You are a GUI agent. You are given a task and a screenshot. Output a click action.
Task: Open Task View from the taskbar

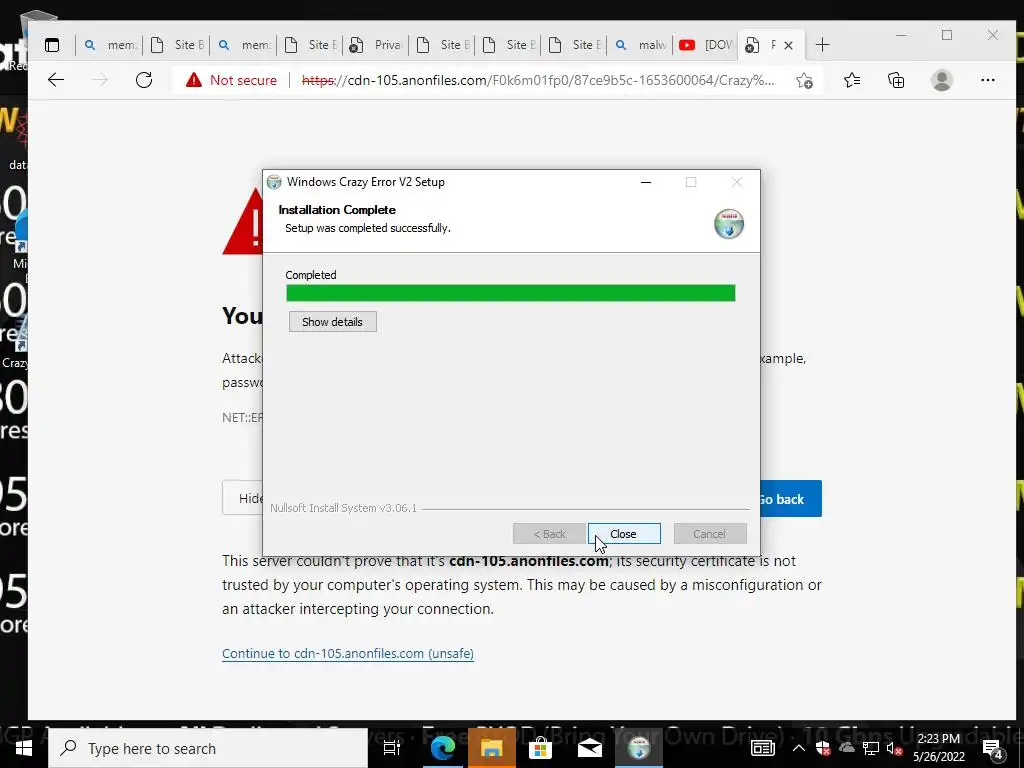click(x=392, y=748)
